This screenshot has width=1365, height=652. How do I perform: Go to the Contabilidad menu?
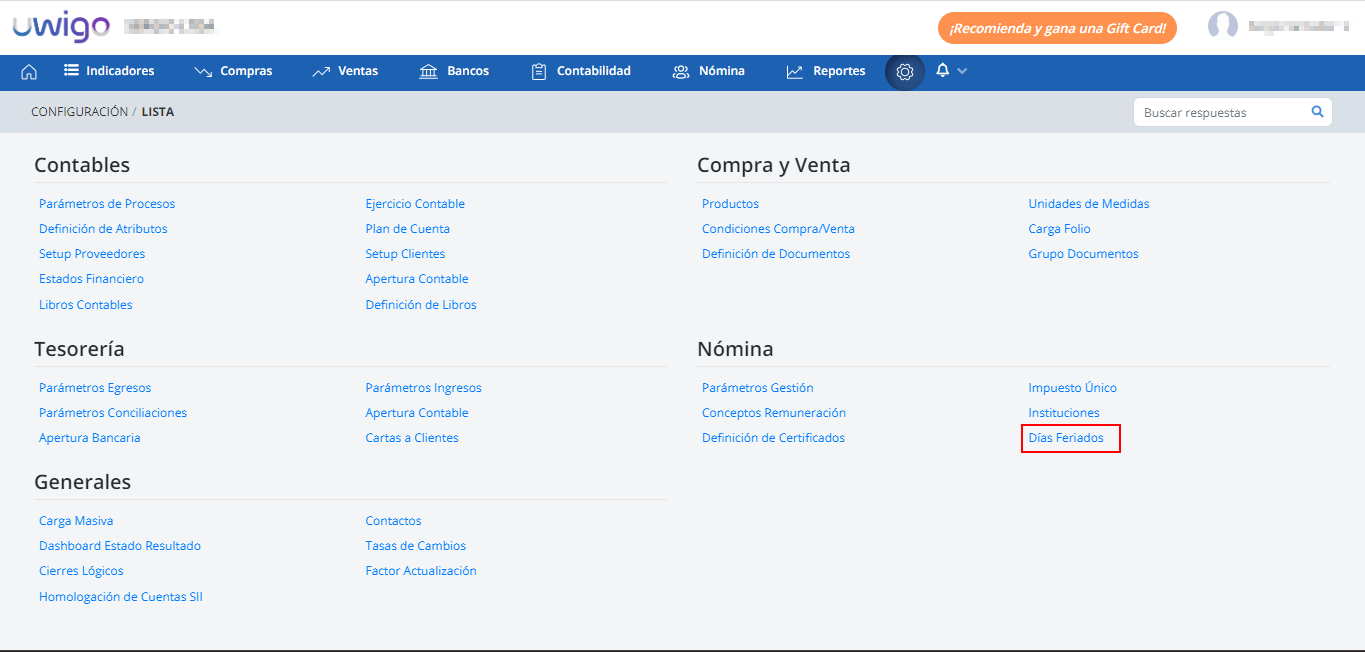581,71
